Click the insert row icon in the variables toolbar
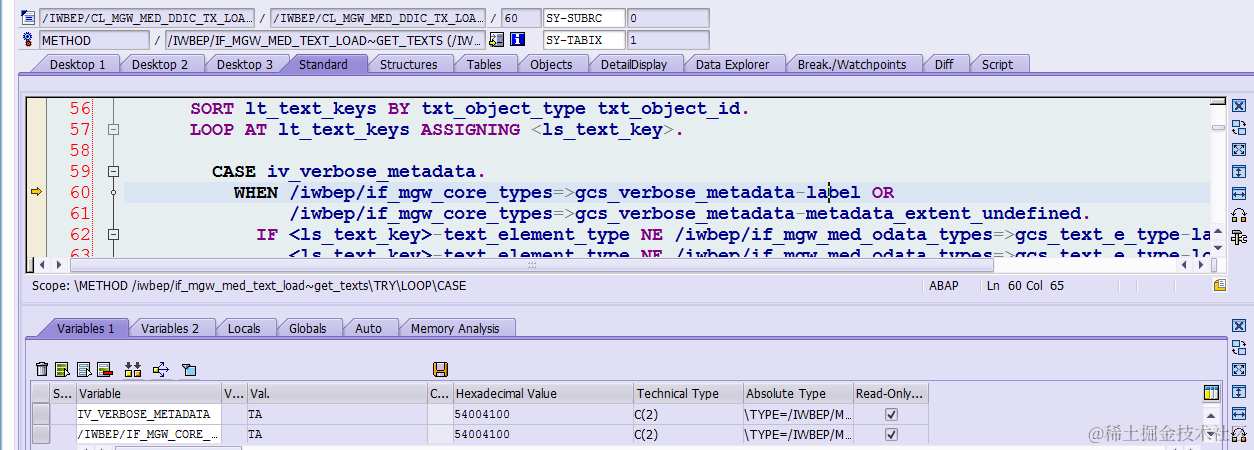The width and height of the screenshot is (1254, 450). tap(62, 370)
